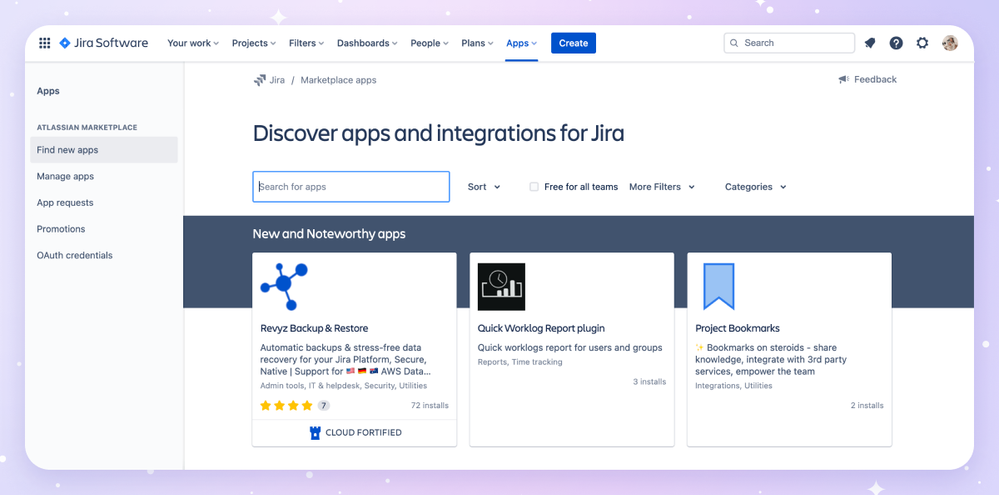Open the notifications bell icon
Screen dimensions: 999x495
click(x=870, y=43)
